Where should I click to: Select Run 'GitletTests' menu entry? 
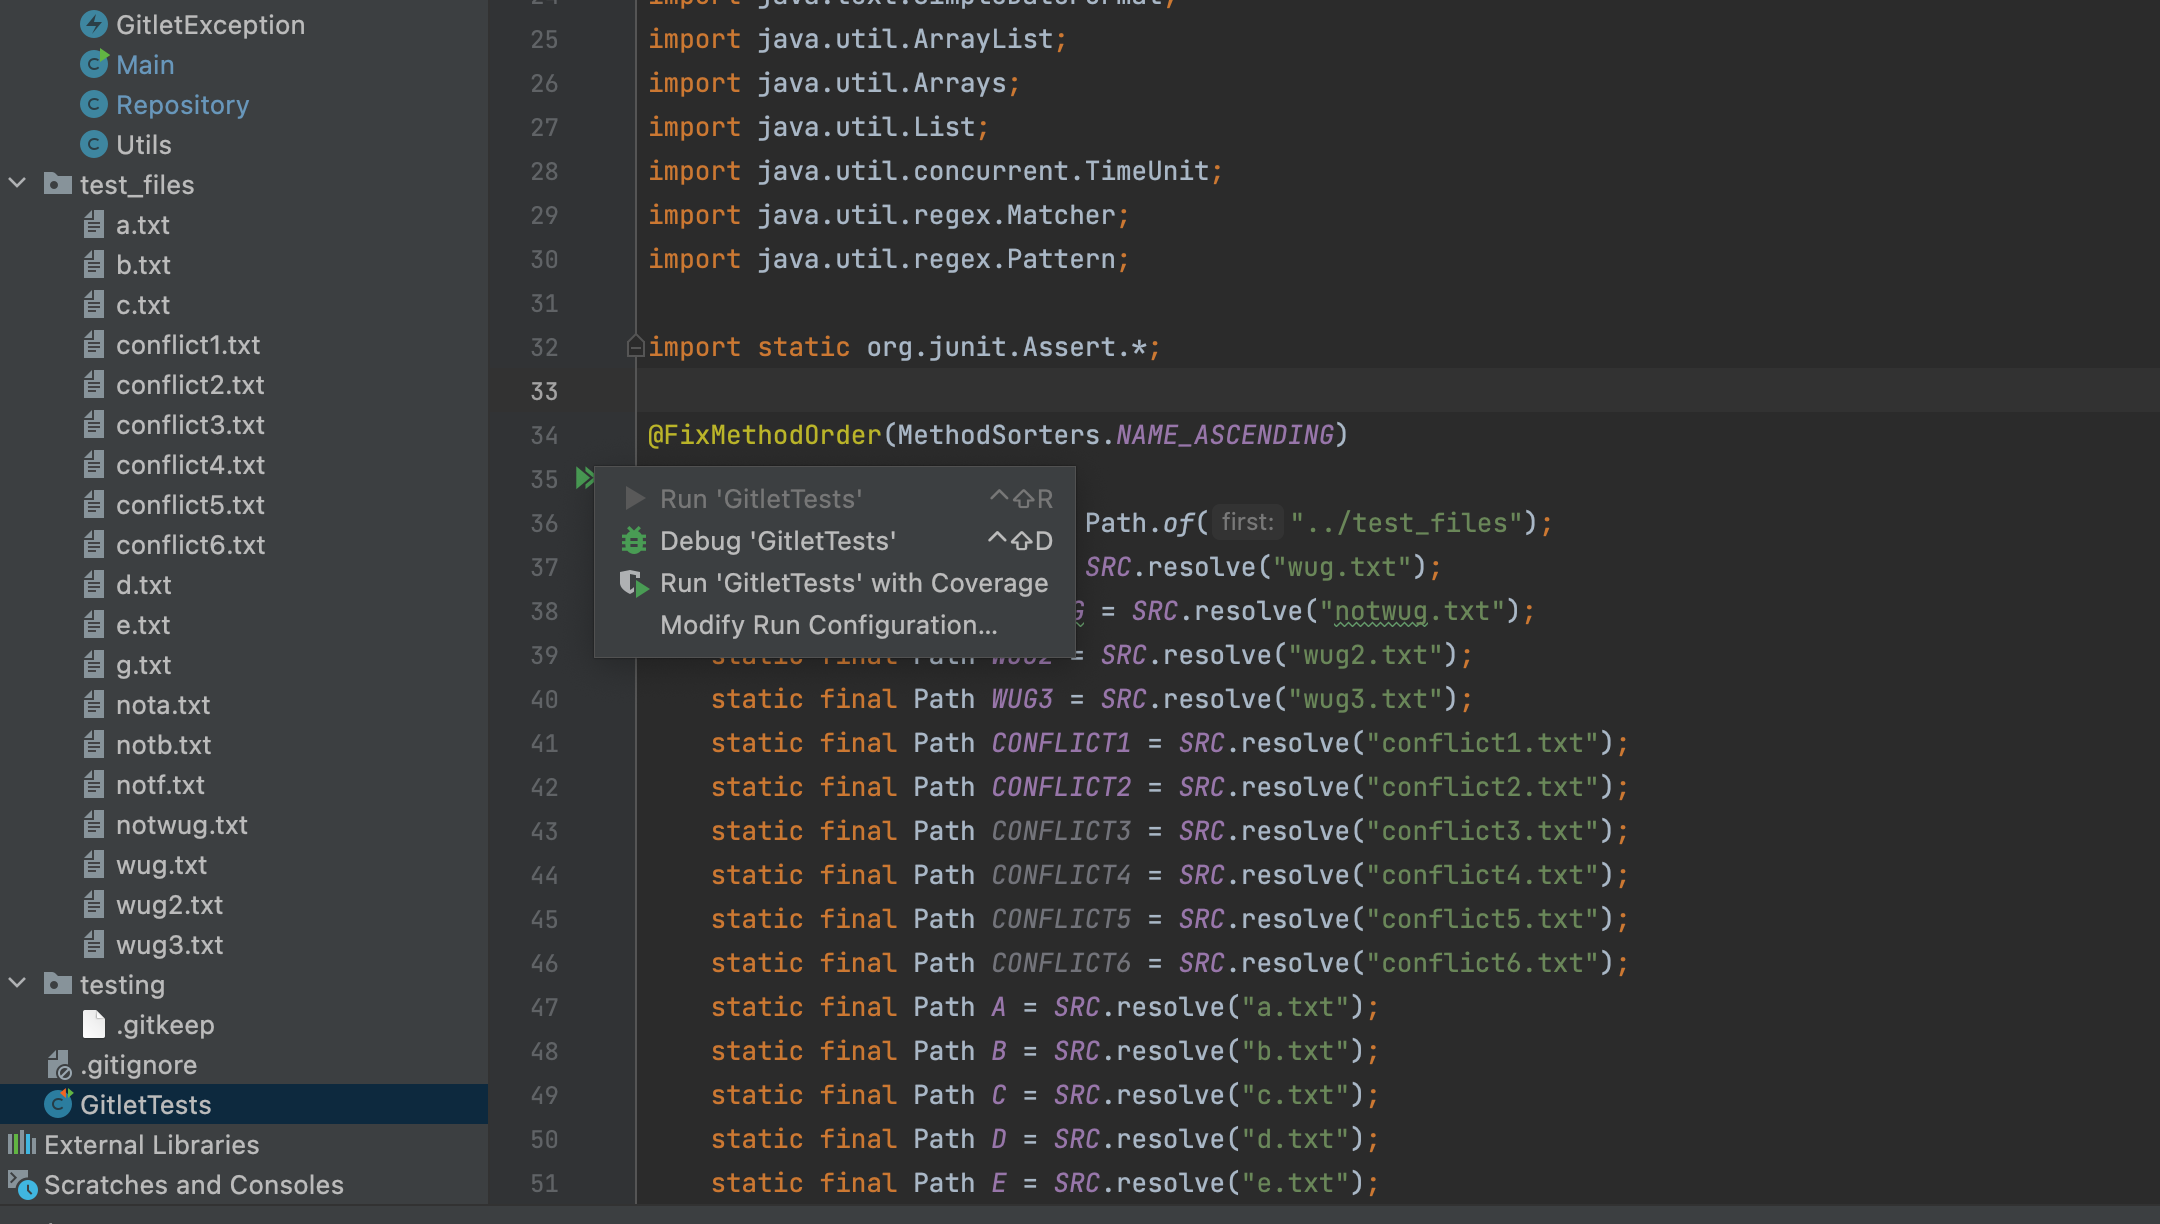point(761,499)
